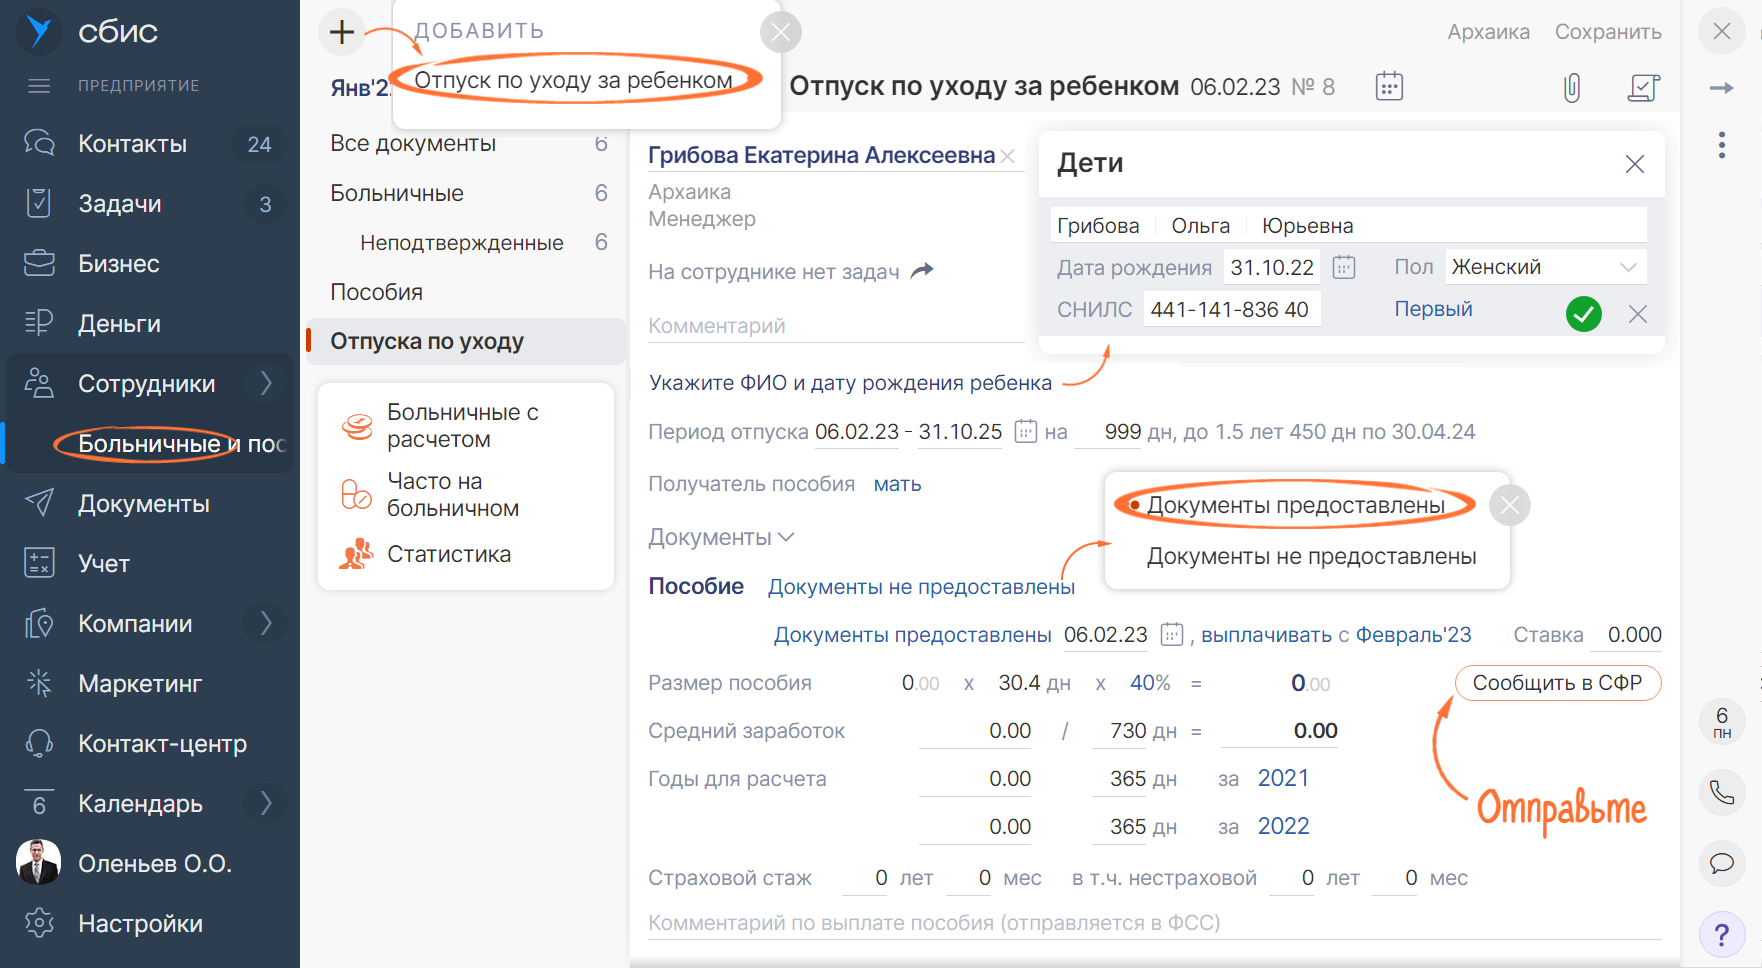Expand the Документы section chevron
1762x968 pixels.
tap(786, 537)
